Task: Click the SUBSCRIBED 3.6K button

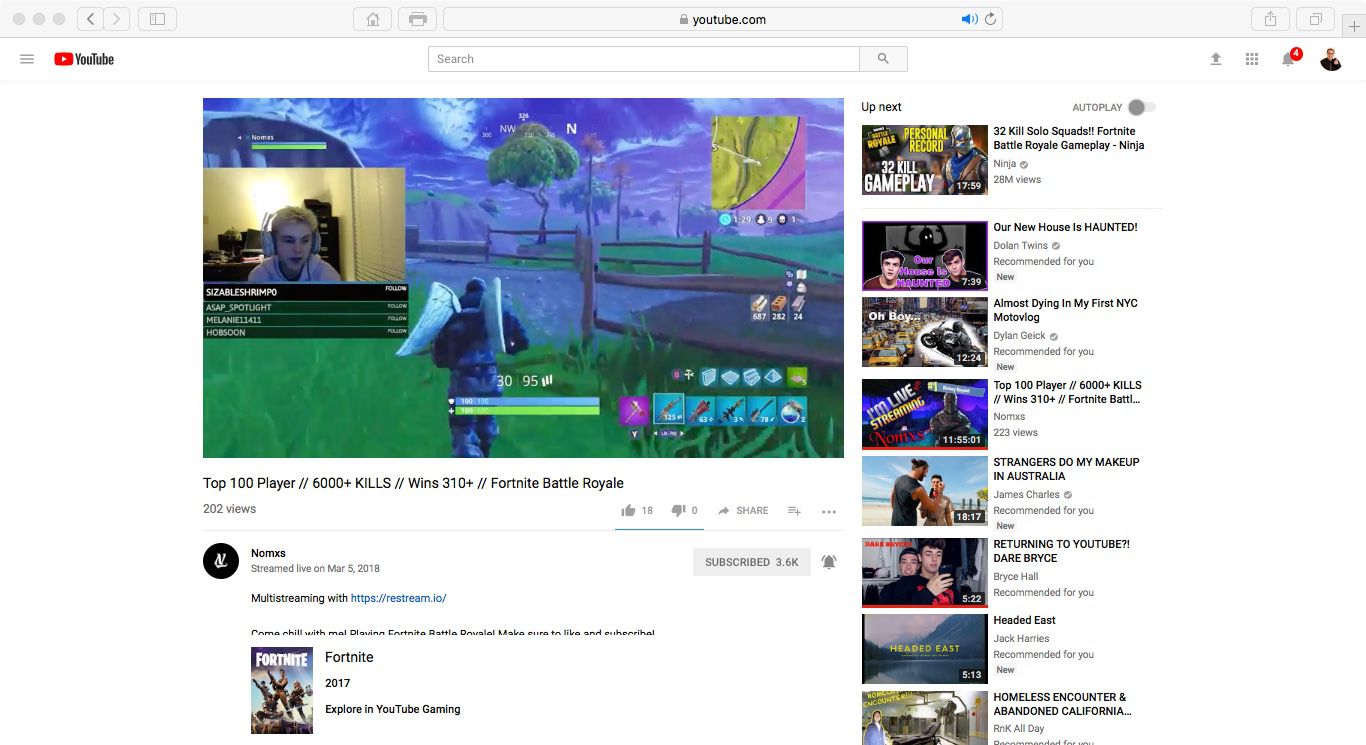Action: click(752, 562)
